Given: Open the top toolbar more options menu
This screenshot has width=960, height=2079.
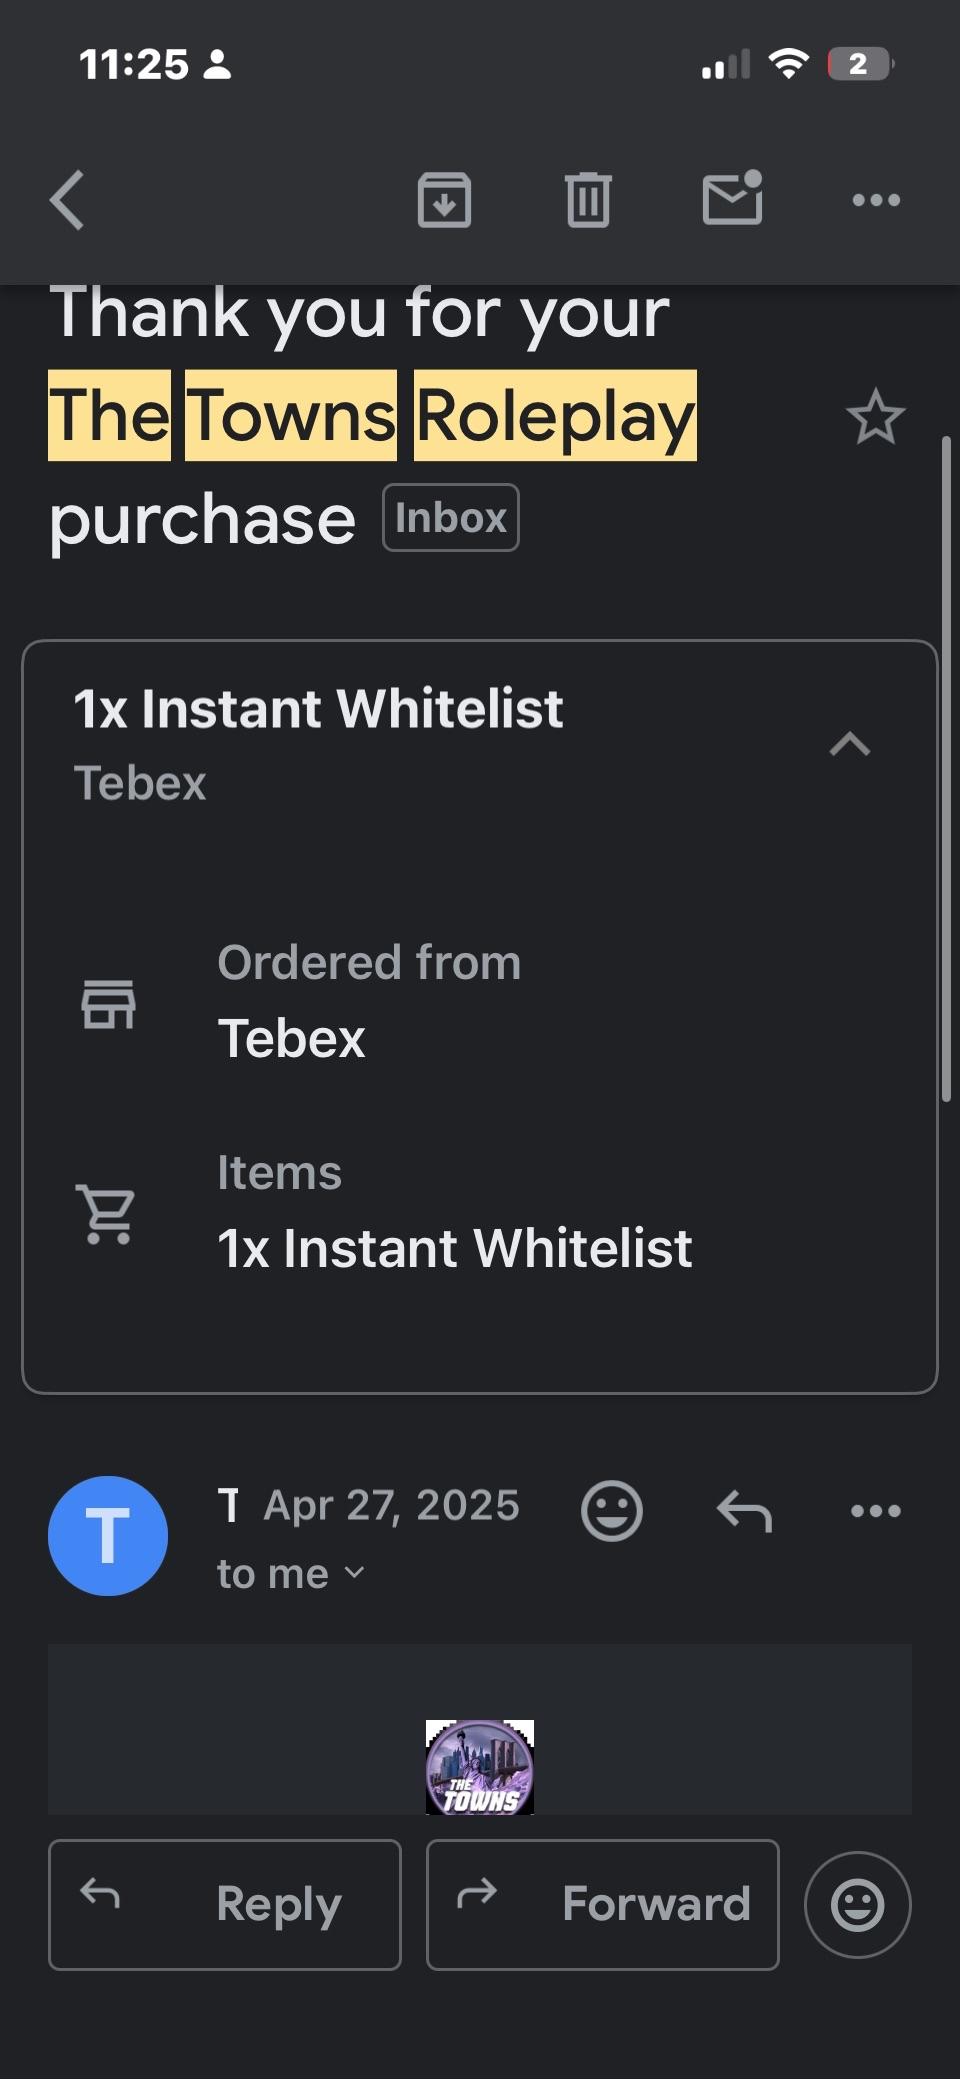Looking at the screenshot, I should [876, 200].
